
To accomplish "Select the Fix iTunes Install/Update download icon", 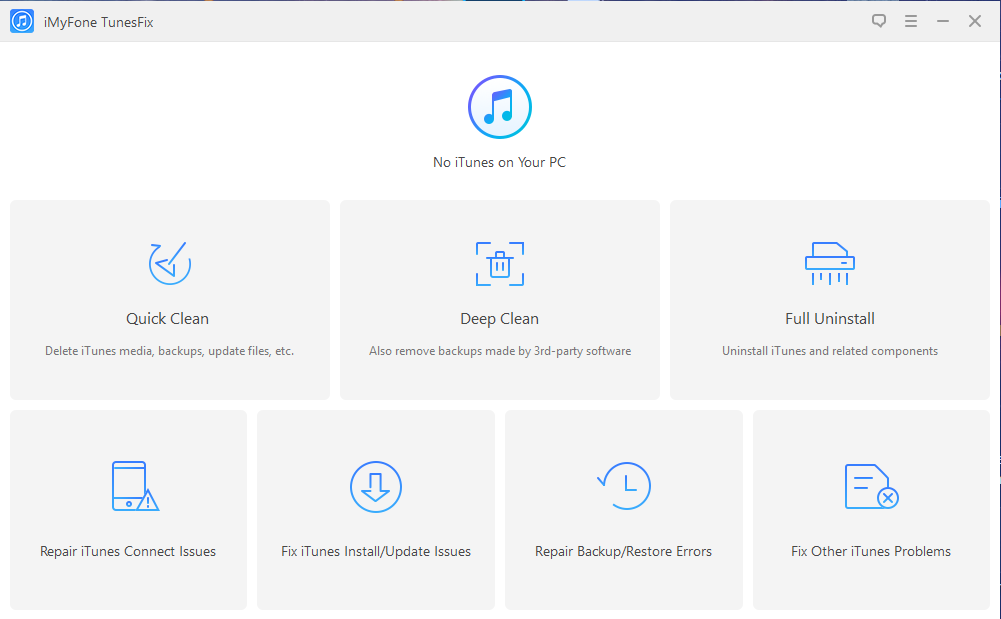I will tap(375, 487).
